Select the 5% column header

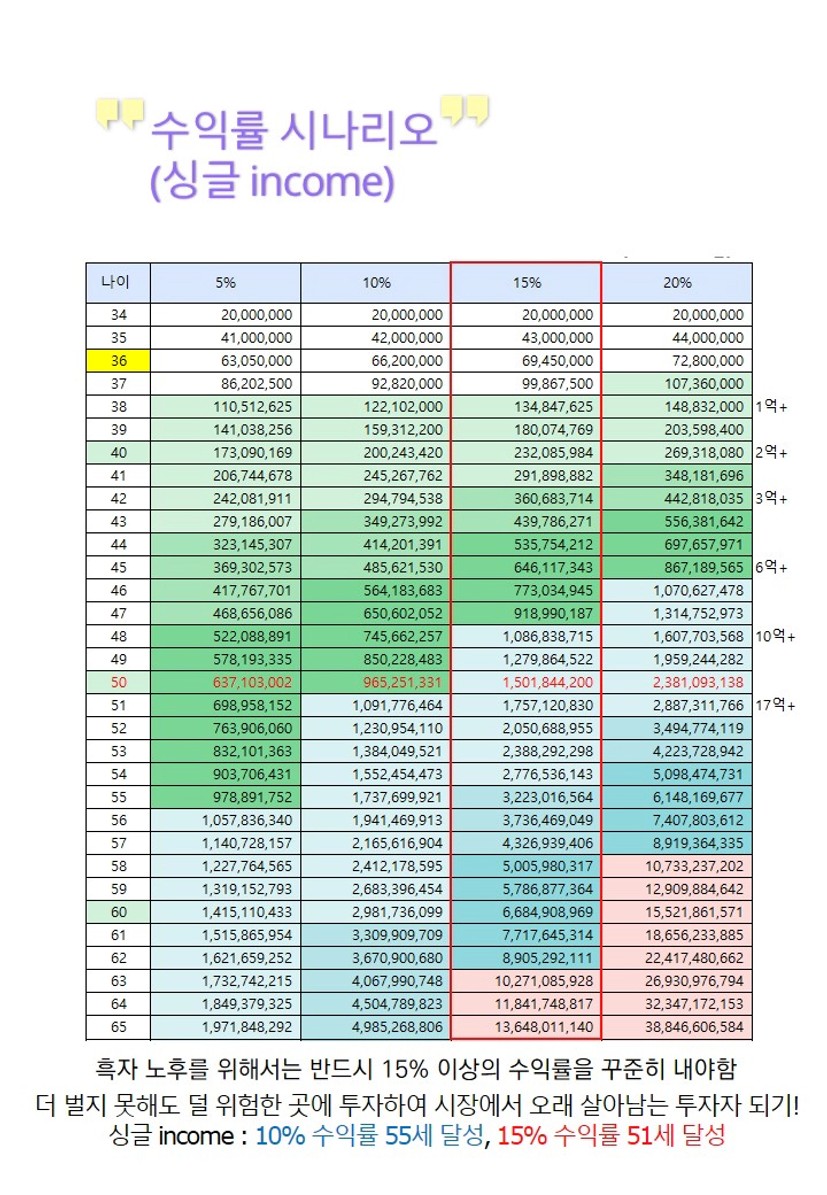coord(225,283)
